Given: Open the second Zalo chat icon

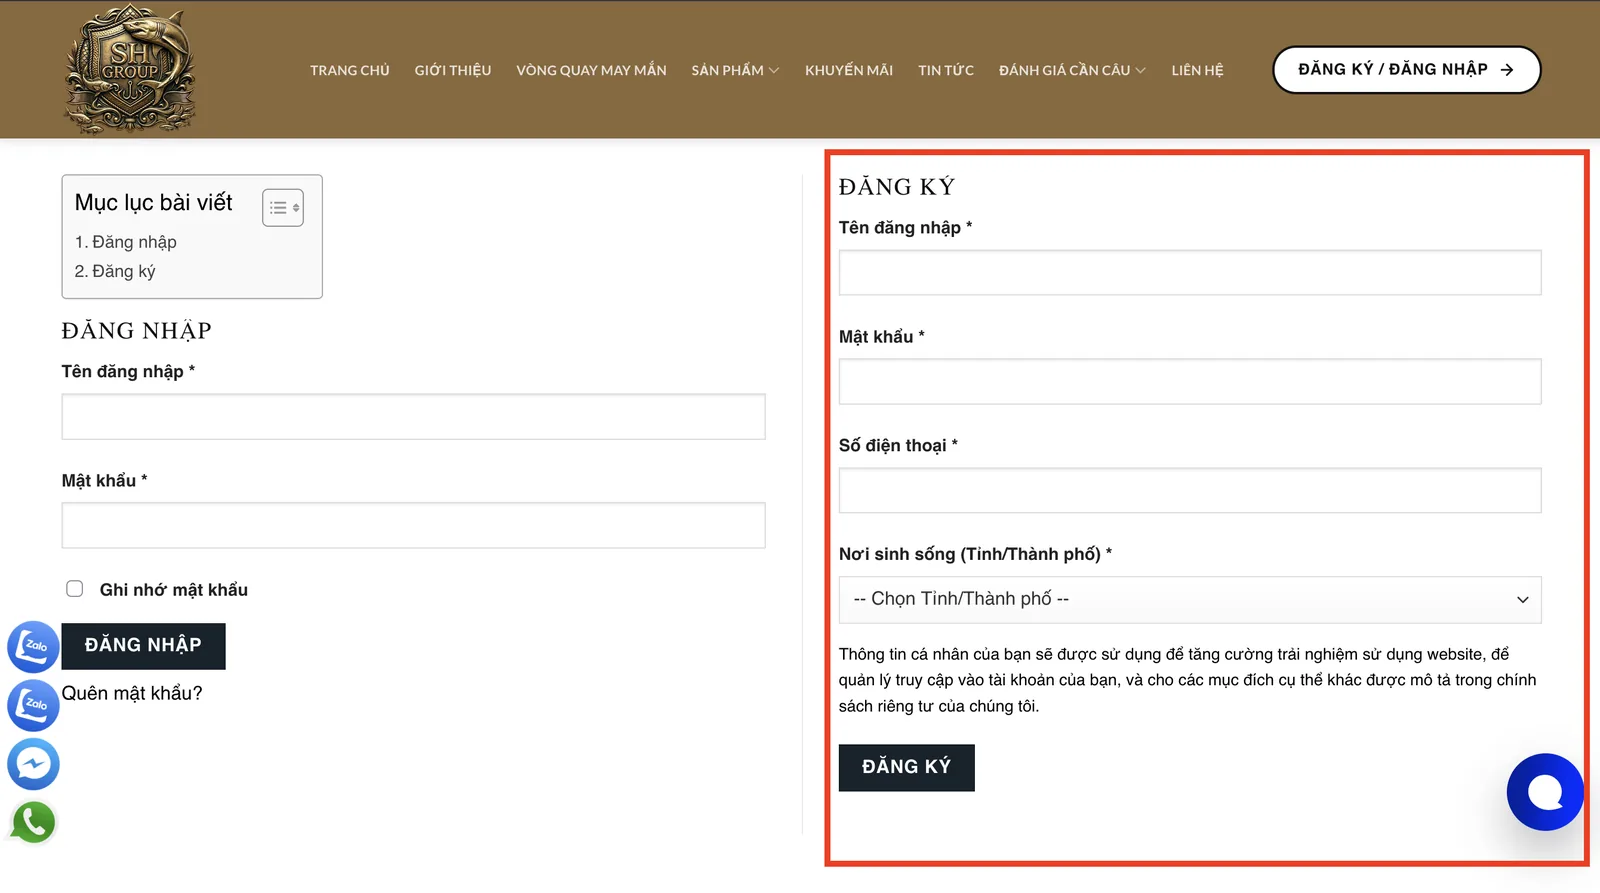Looking at the screenshot, I should [x=33, y=705].
